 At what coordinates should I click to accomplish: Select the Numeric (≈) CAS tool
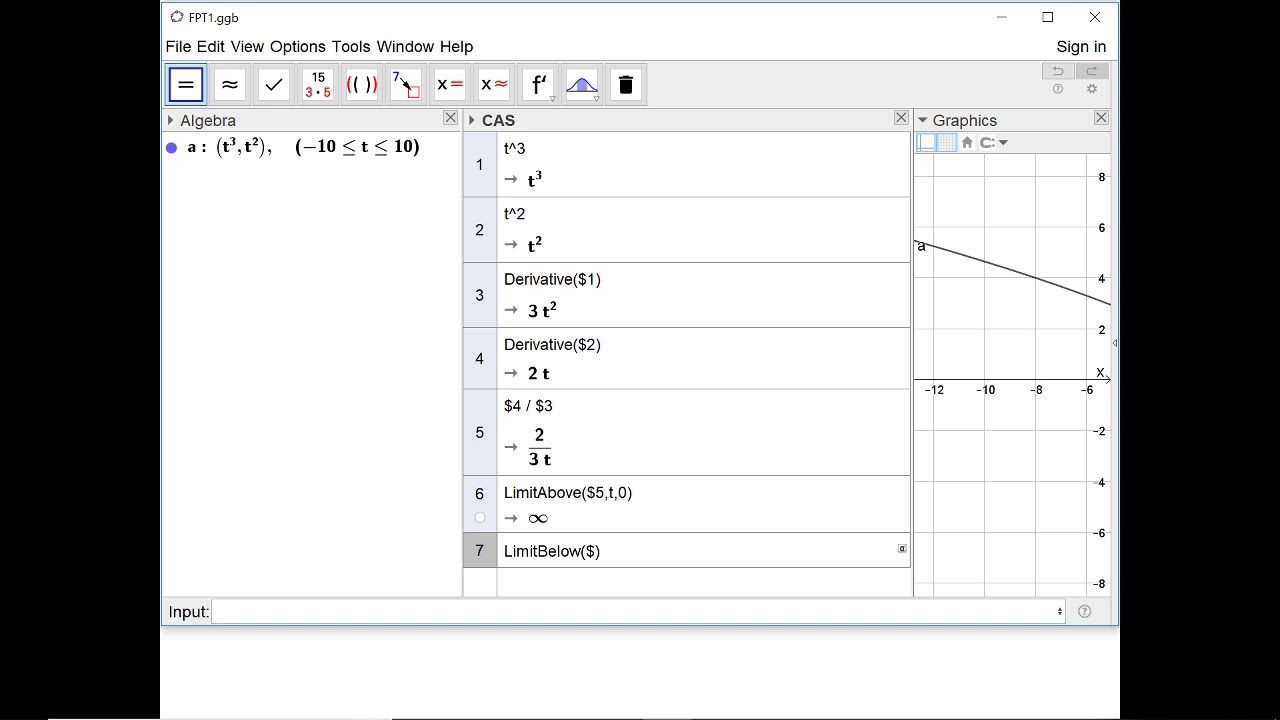point(230,85)
